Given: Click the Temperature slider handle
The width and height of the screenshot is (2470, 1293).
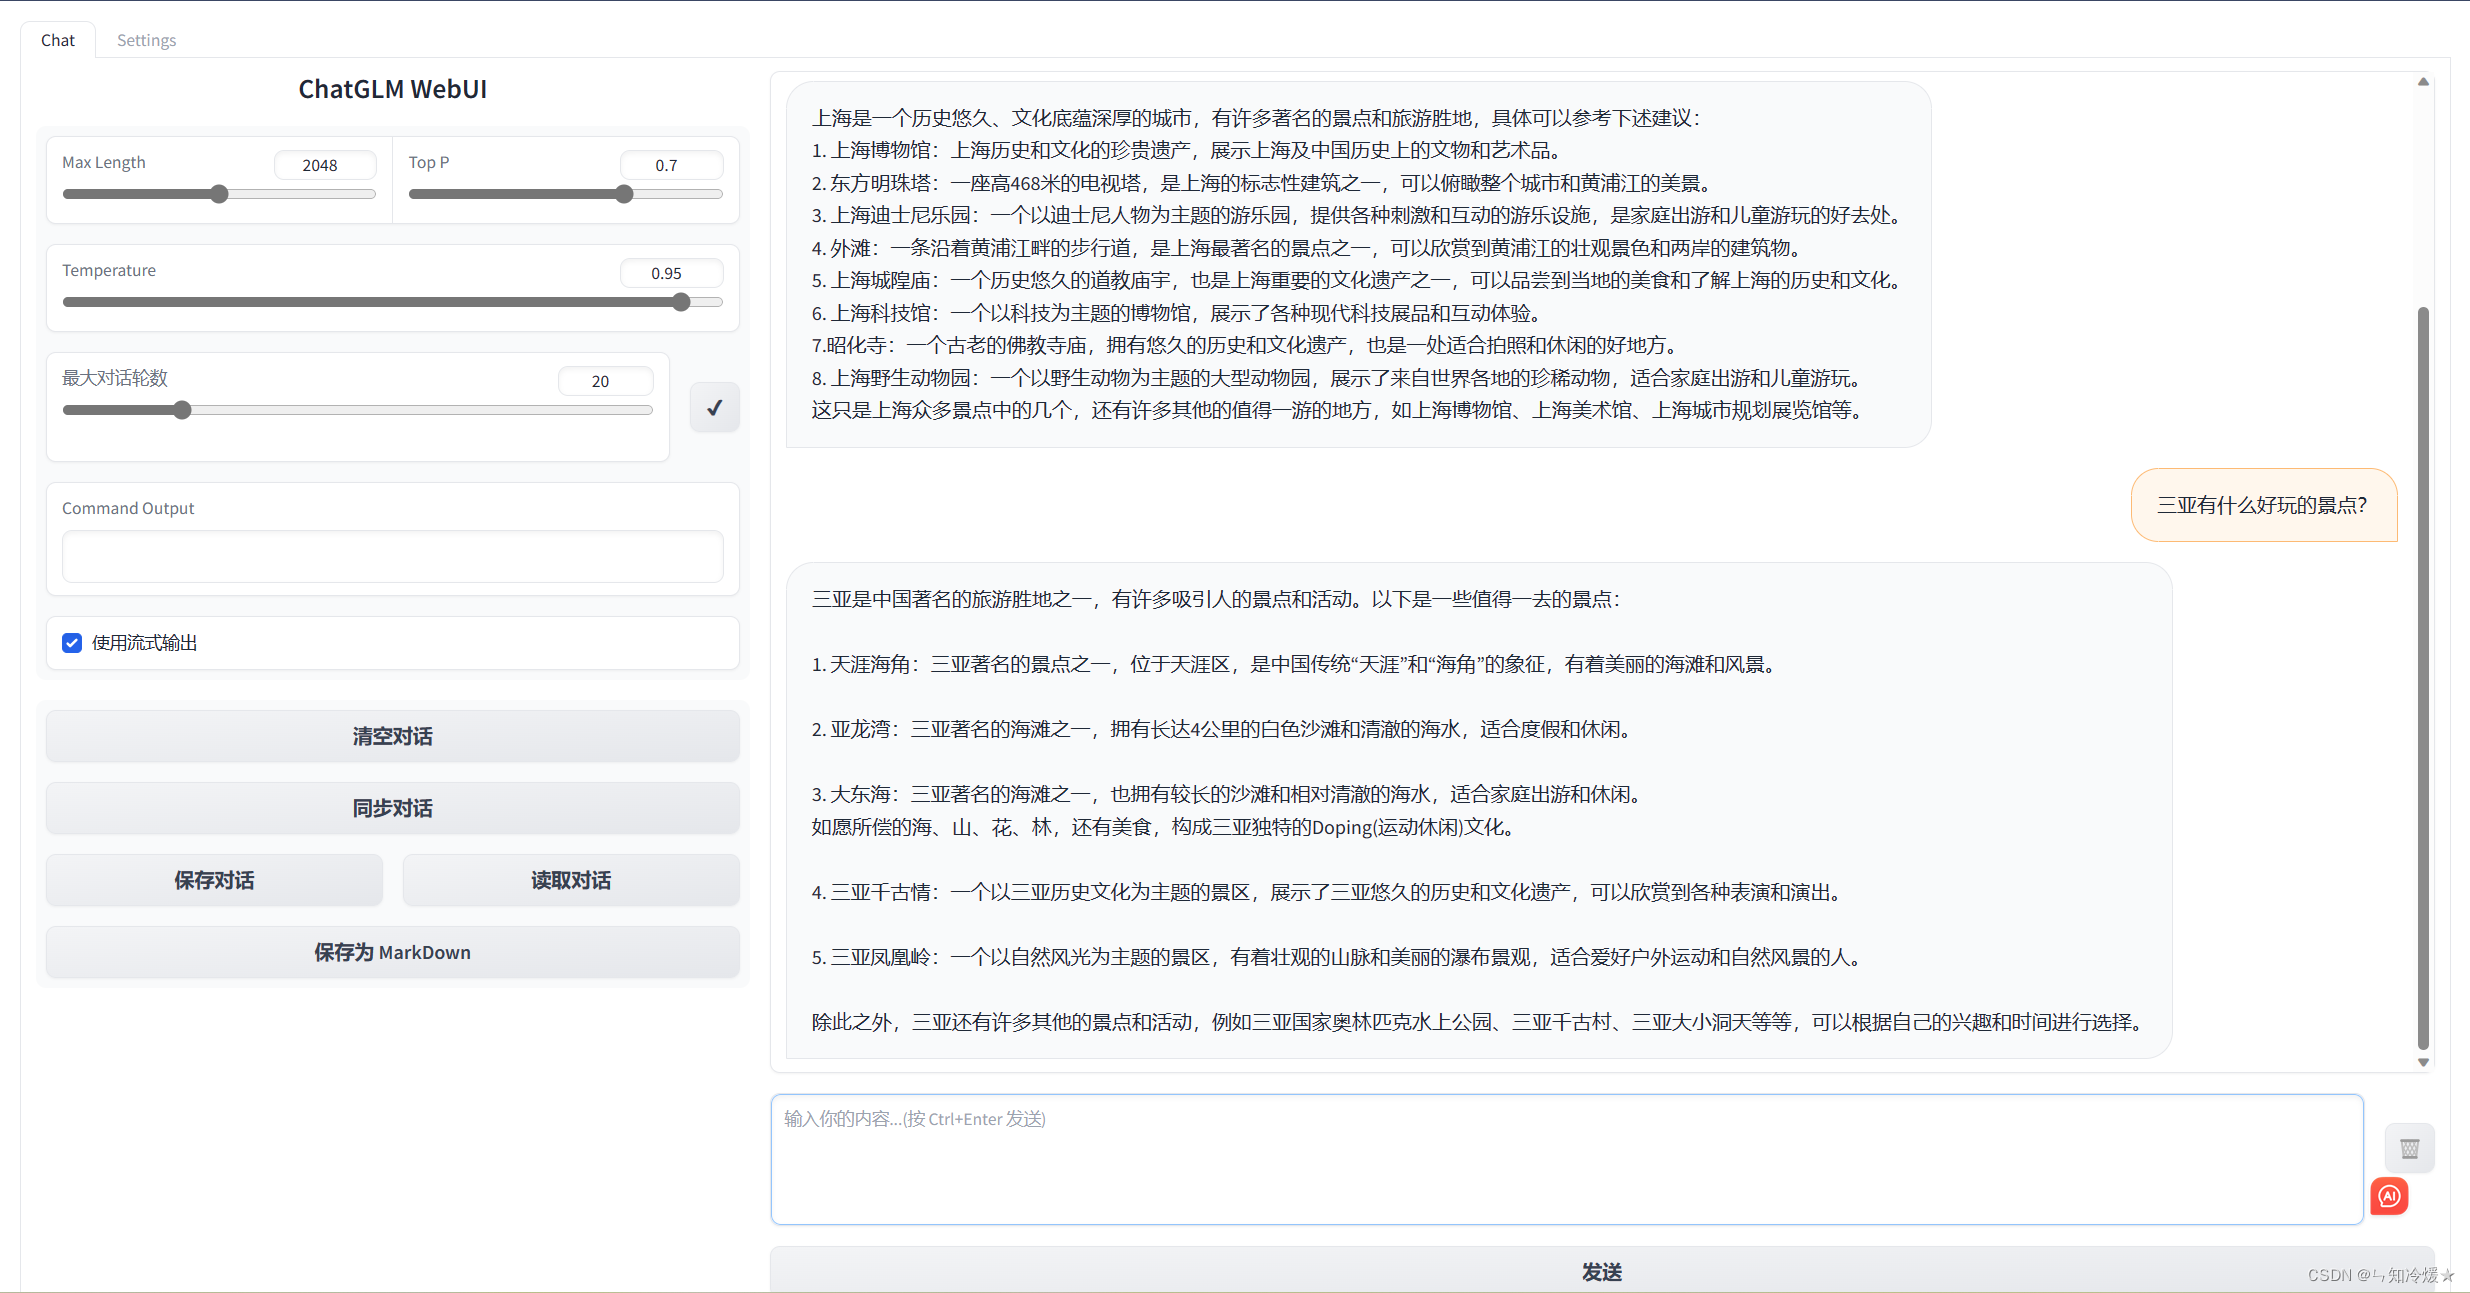Looking at the screenshot, I should 681,302.
